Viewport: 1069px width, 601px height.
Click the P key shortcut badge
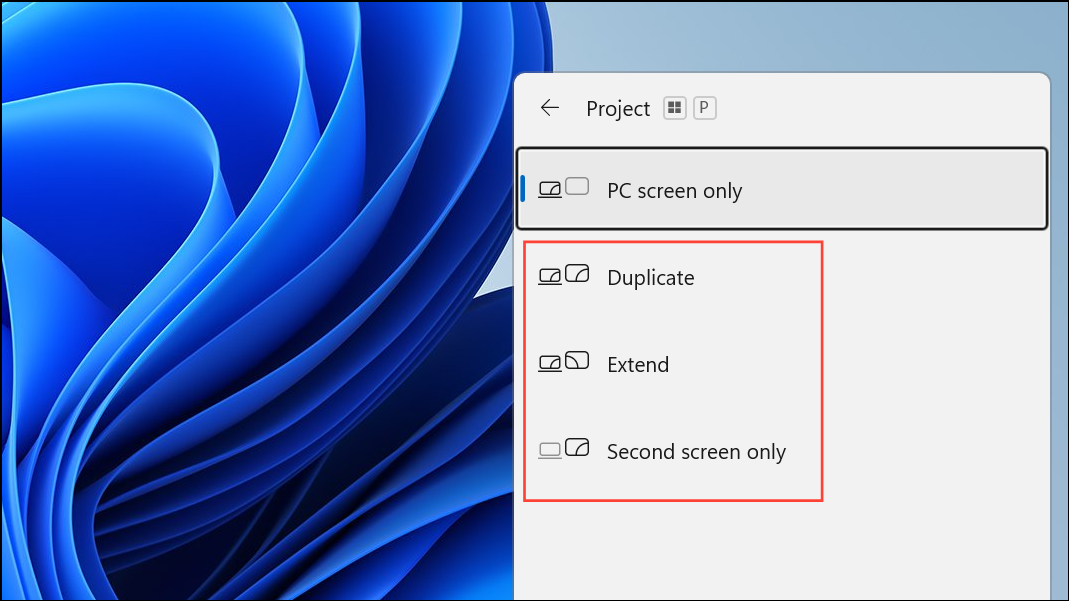704,107
